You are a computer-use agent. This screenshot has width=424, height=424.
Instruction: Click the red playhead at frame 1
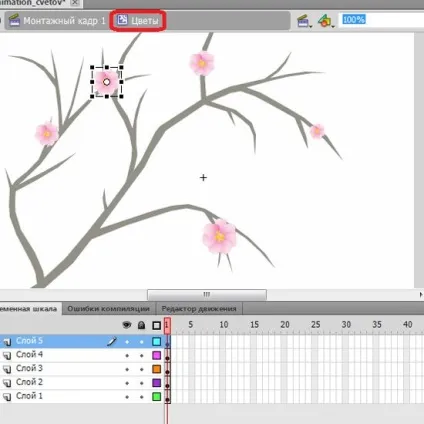click(167, 325)
